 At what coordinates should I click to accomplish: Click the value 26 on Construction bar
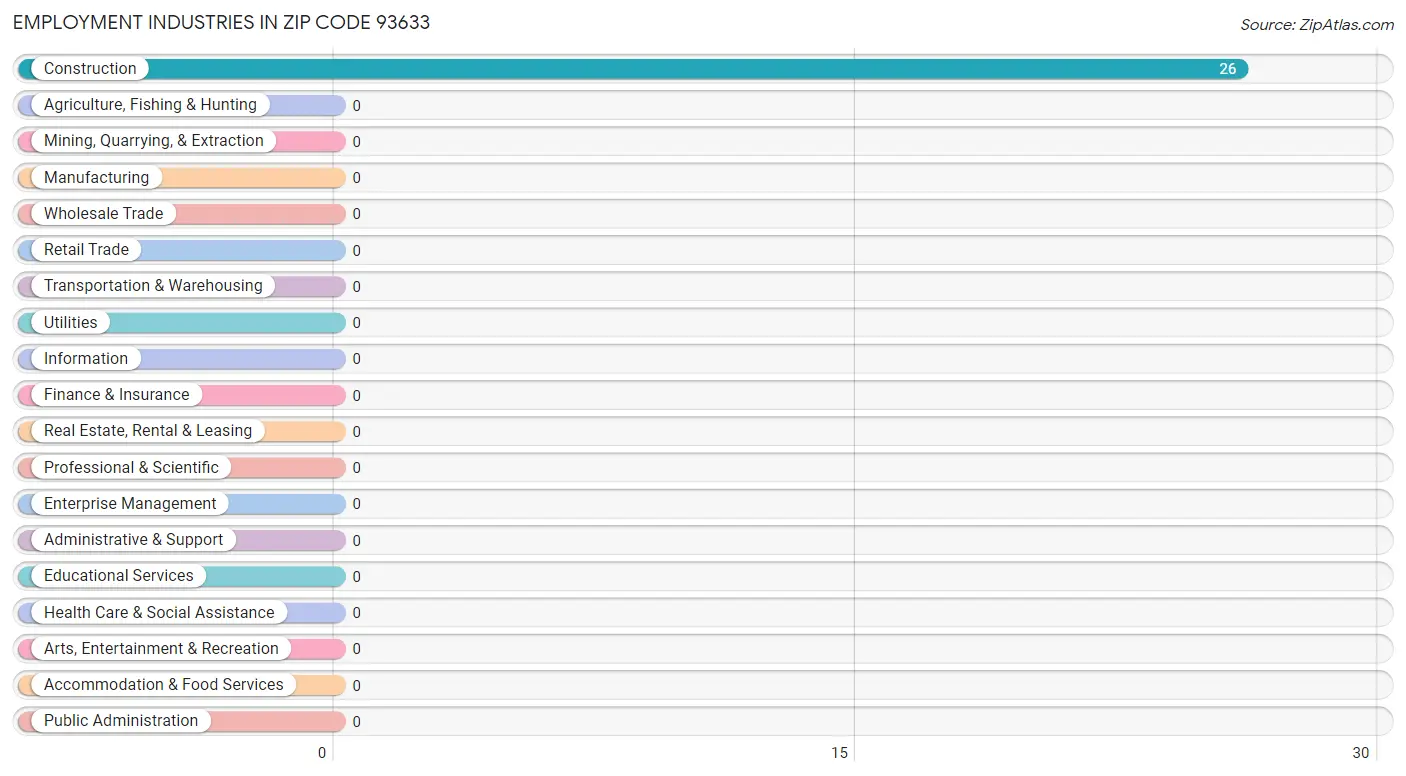[x=1227, y=69]
